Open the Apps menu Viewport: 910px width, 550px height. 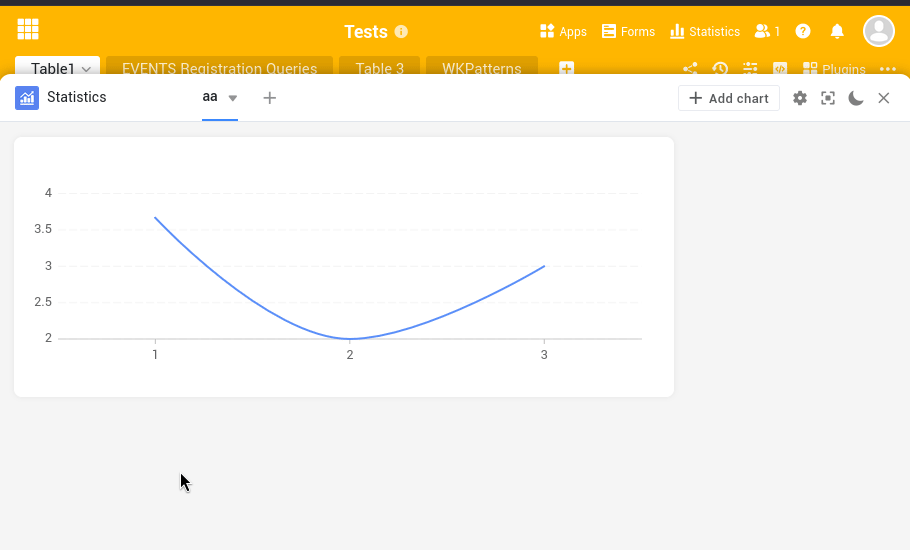563,32
